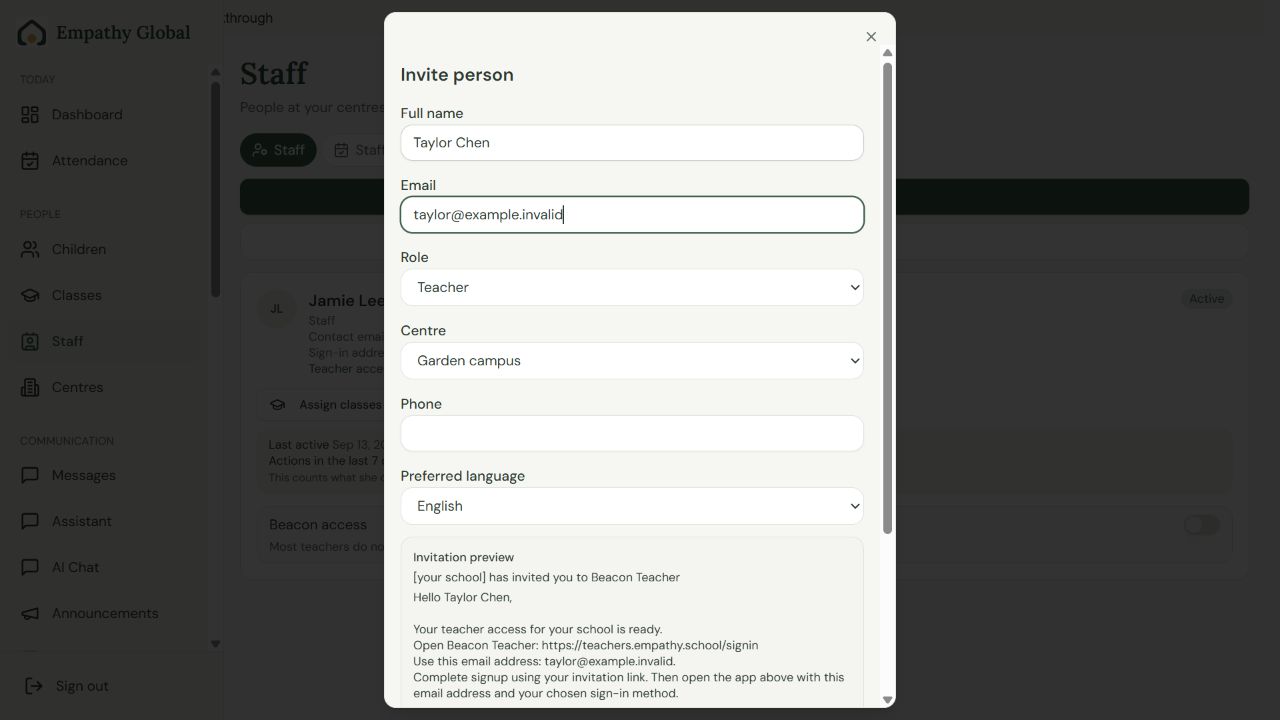This screenshot has width=1280, height=720.
Task: Open Dashboard from the sidebar icon
Action: (30, 115)
